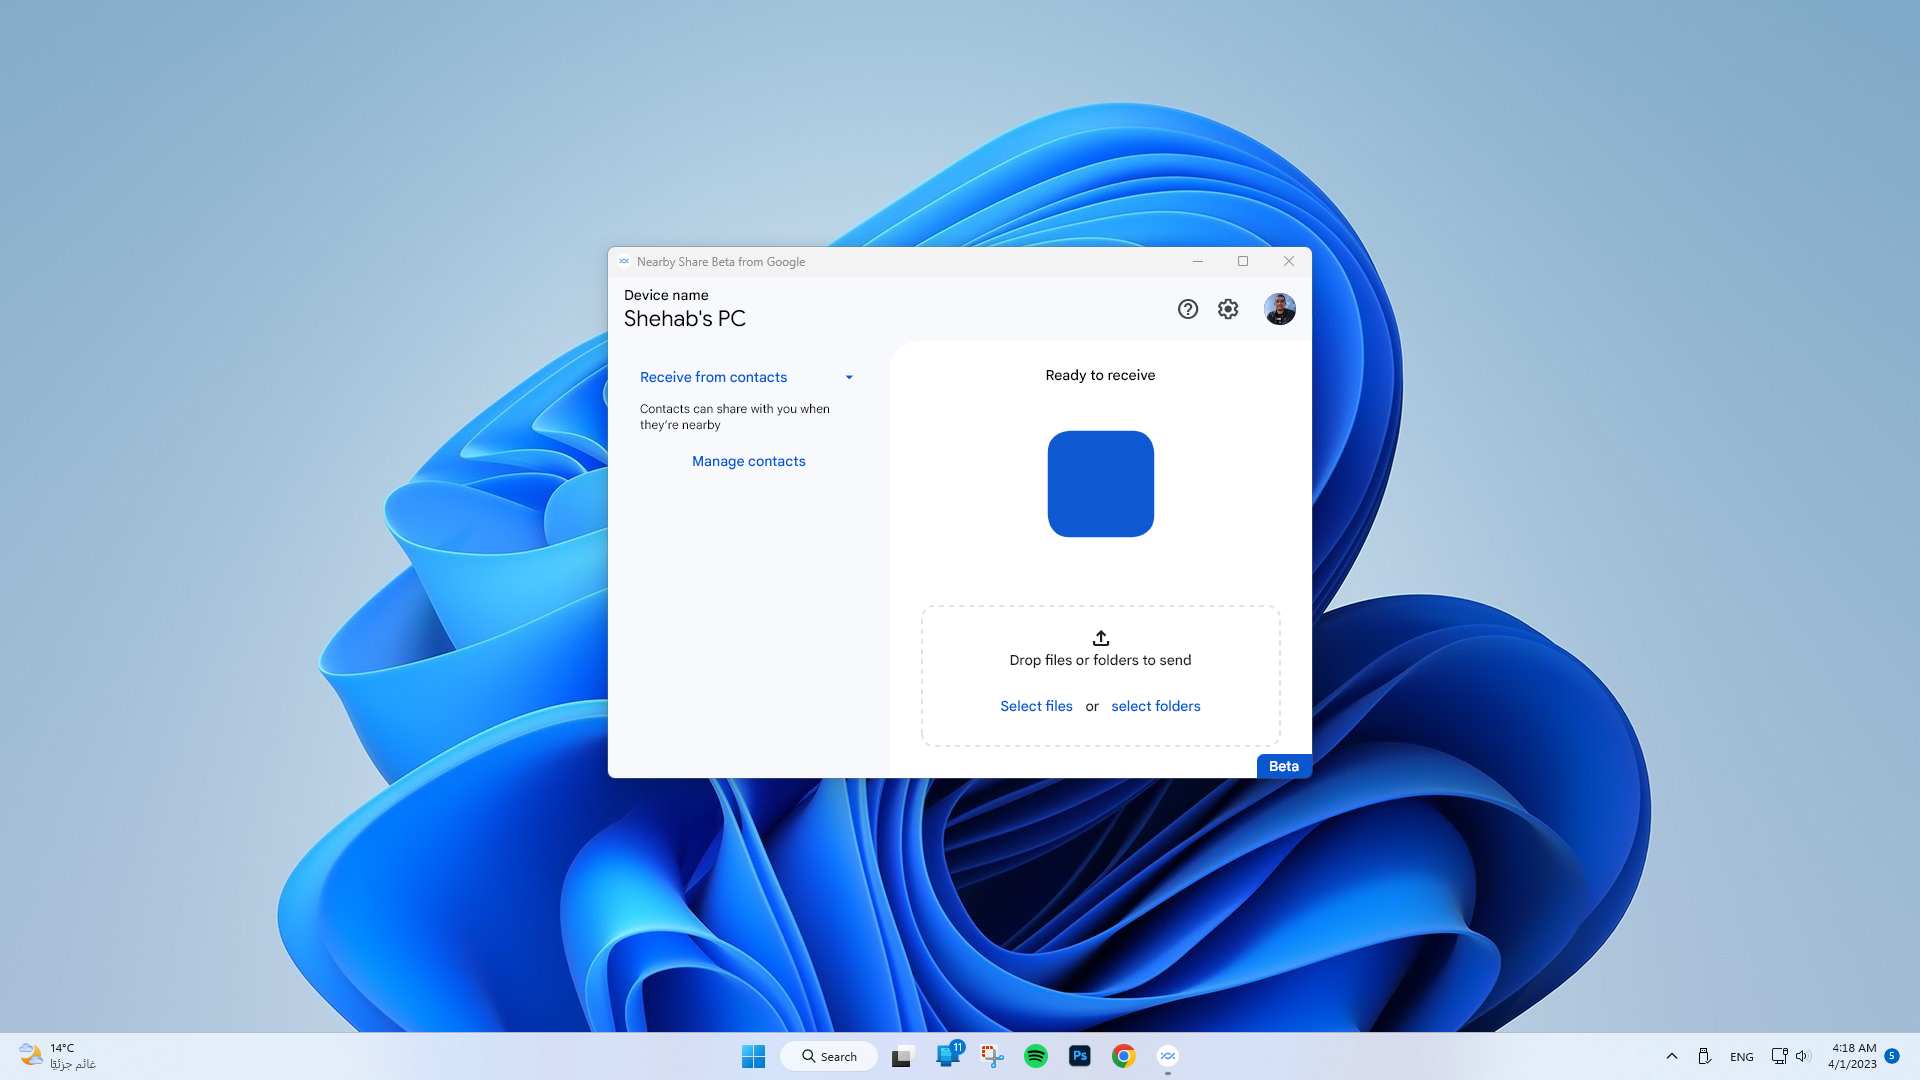Open Snipping Tool from the taskbar
Image resolution: width=1920 pixels, height=1080 pixels.
(x=992, y=1056)
